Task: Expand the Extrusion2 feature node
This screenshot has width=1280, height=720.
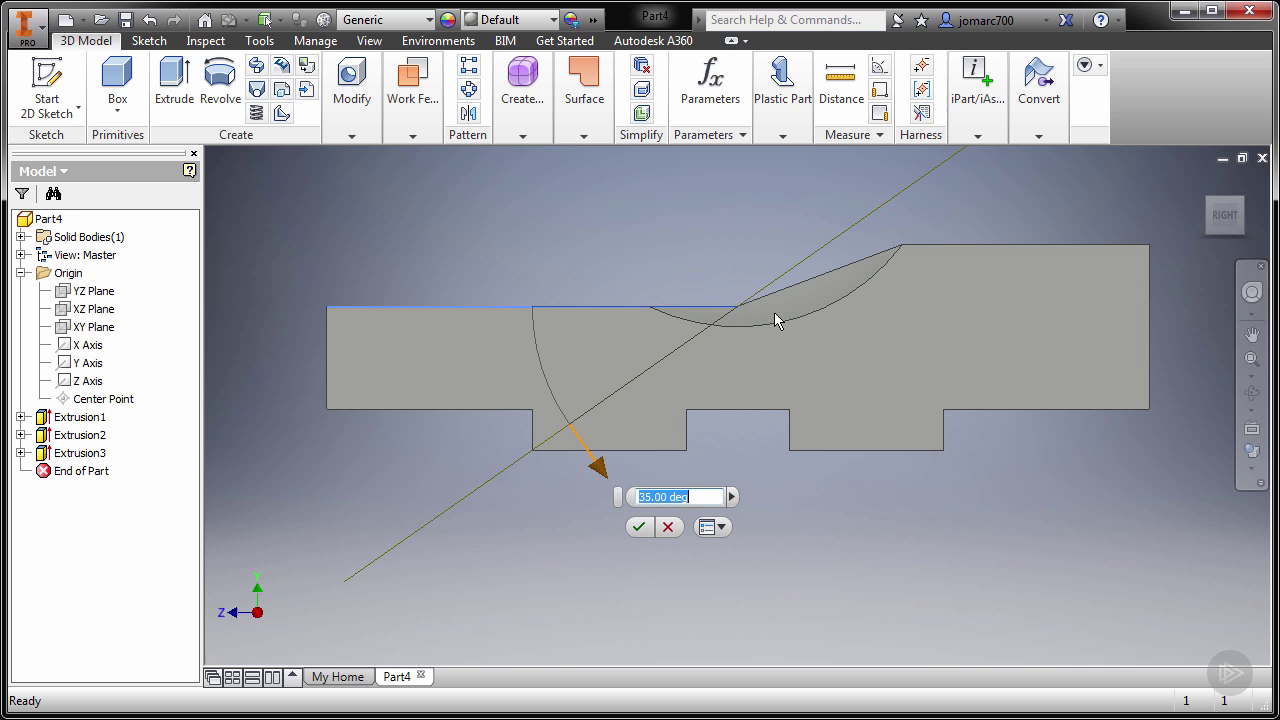Action: 21,435
